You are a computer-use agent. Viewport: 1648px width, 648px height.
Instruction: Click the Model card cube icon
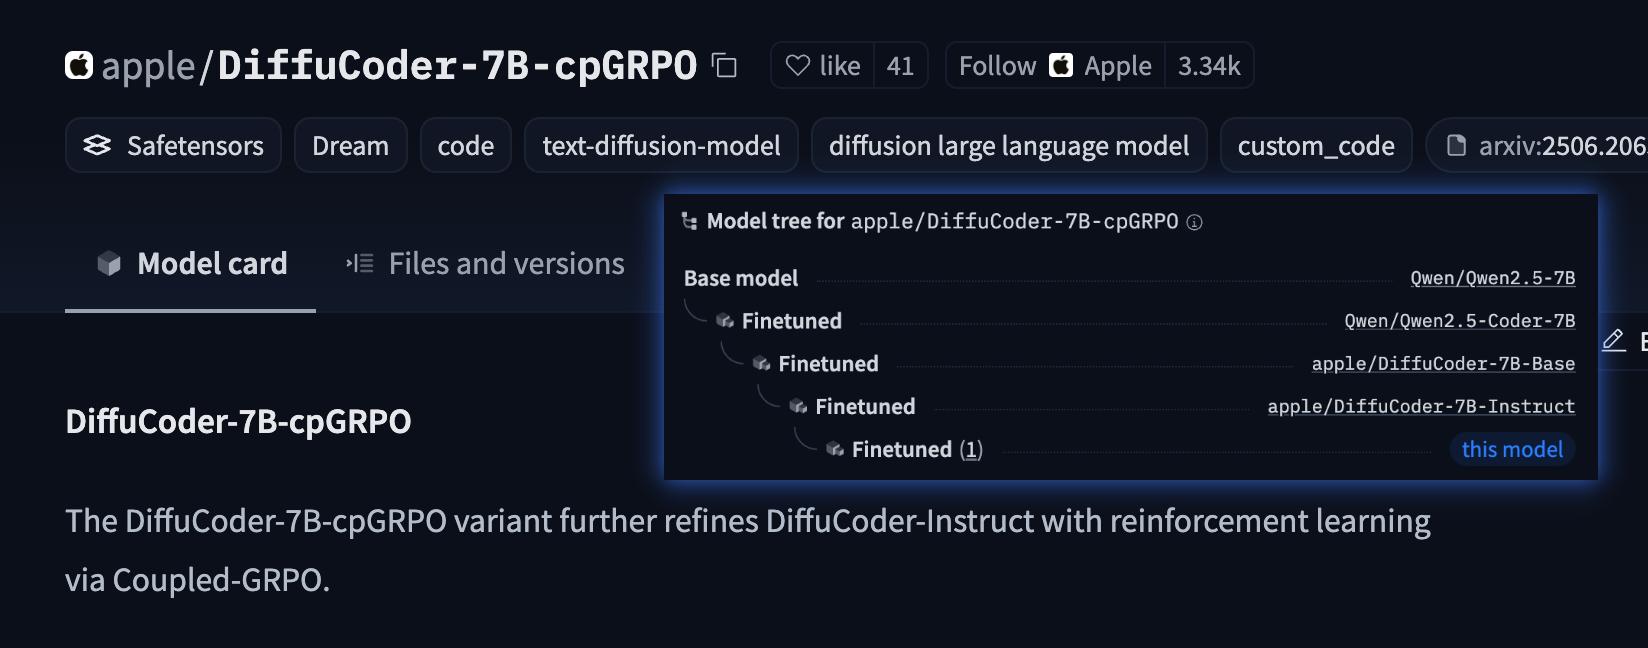[x=107, y=263]
